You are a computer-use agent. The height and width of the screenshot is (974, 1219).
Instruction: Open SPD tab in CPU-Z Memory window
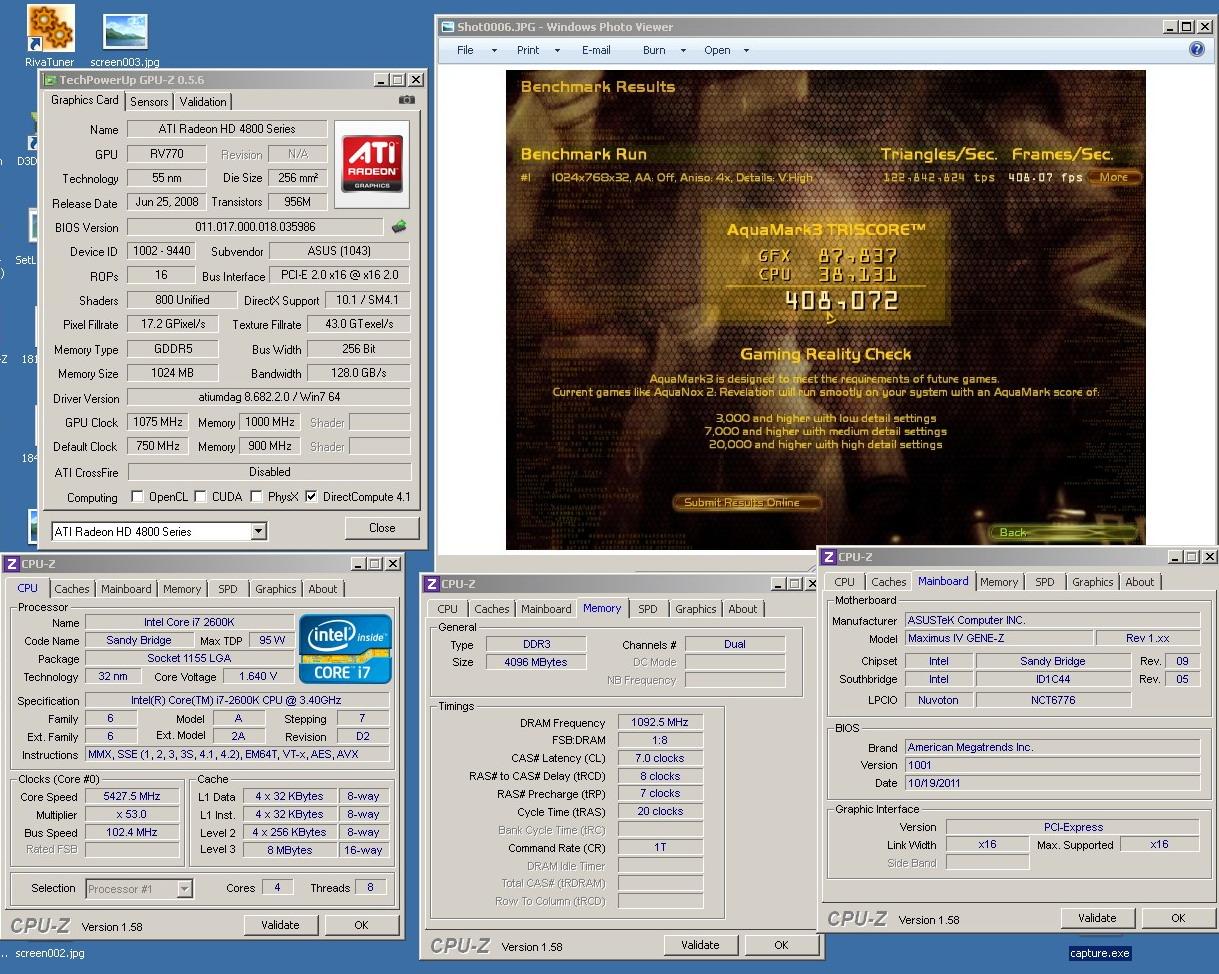[648, 609]
